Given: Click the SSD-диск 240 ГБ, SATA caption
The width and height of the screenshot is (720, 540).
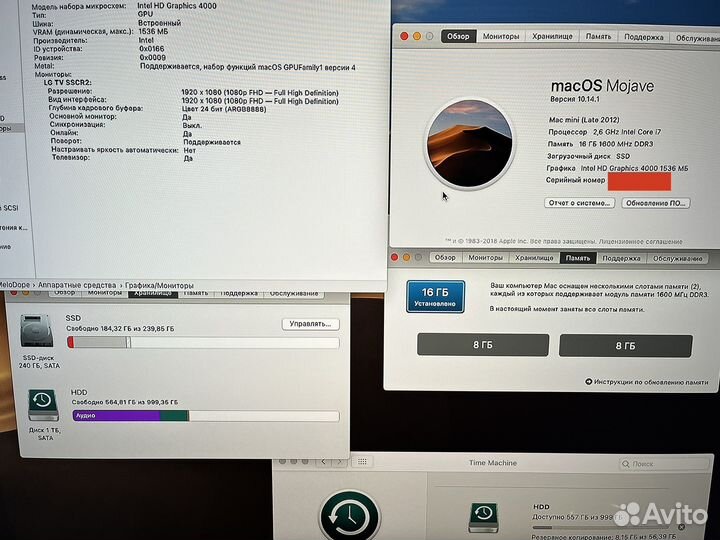Looking at the screenshot, I should pos(39,361).
